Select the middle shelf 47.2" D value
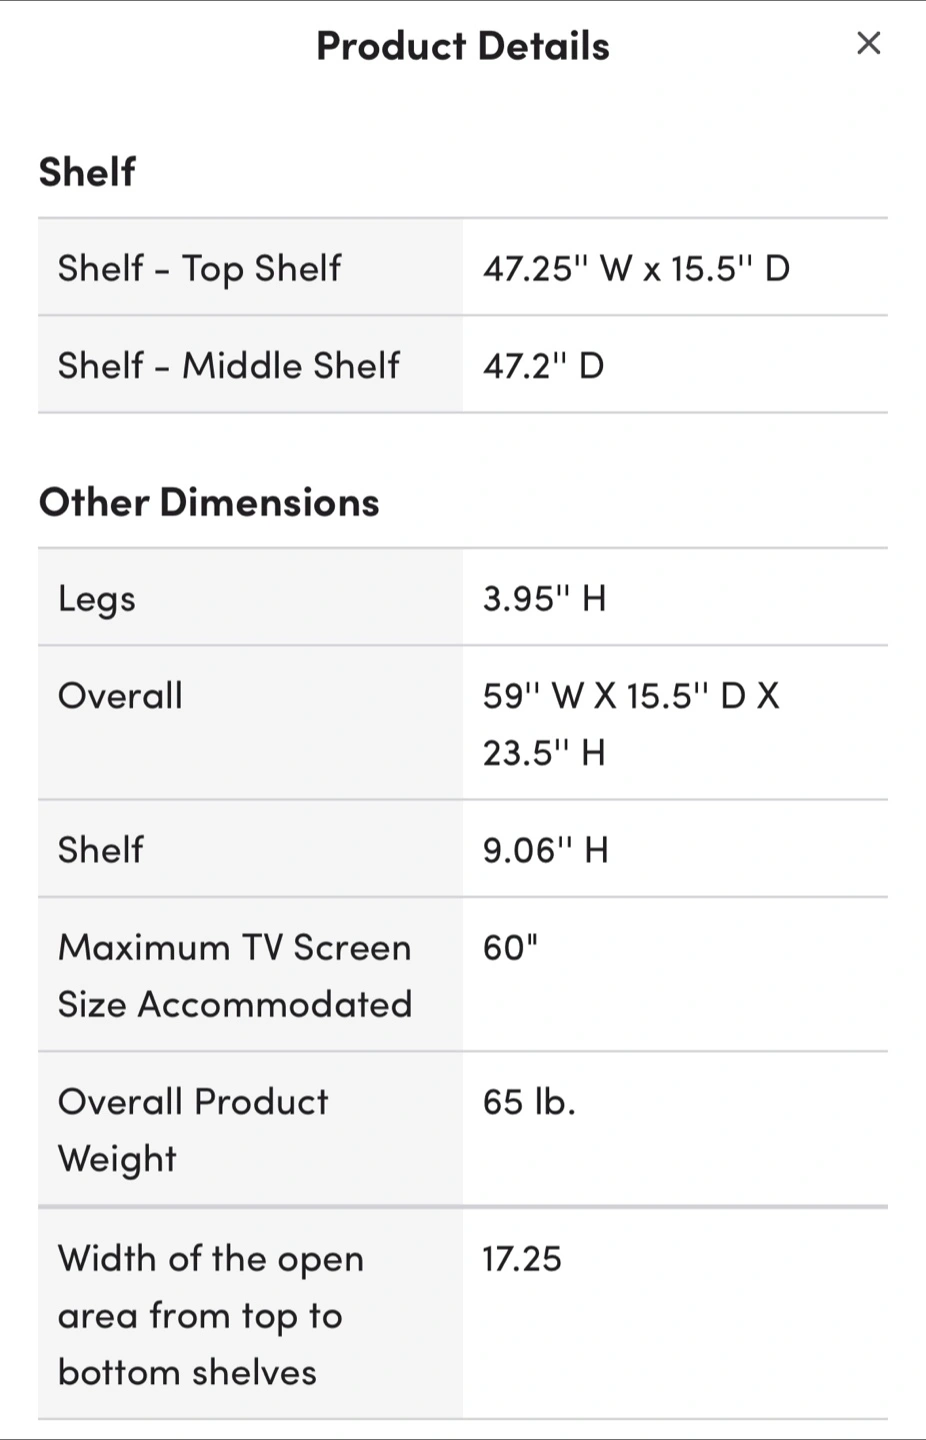 pos(543,365)
